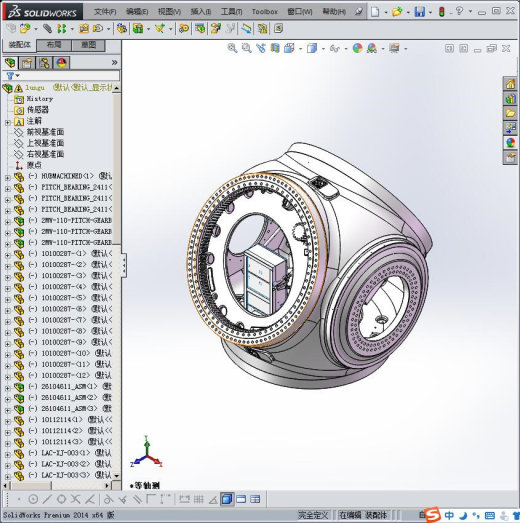Screen dimensions: 520x523
Task: Open the 工具(T) menu
Action: (x=231, y=12)
